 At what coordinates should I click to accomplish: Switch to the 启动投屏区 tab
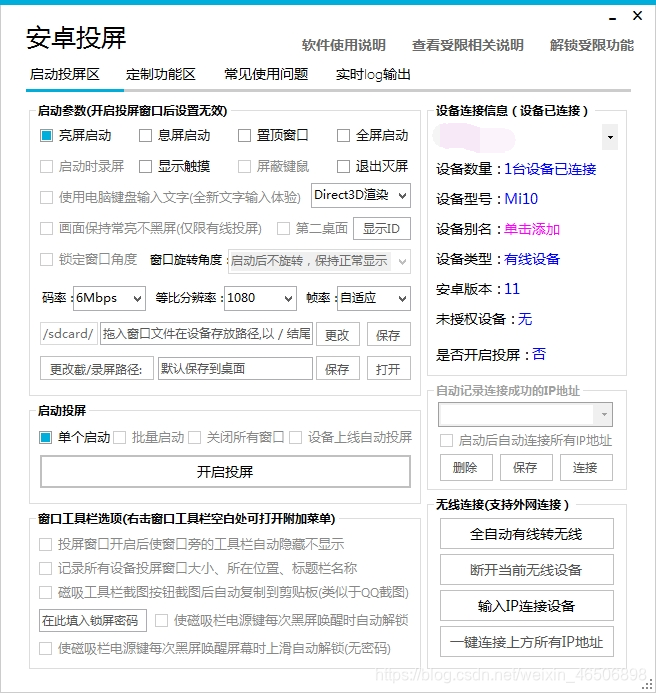[x=65, y=74]
